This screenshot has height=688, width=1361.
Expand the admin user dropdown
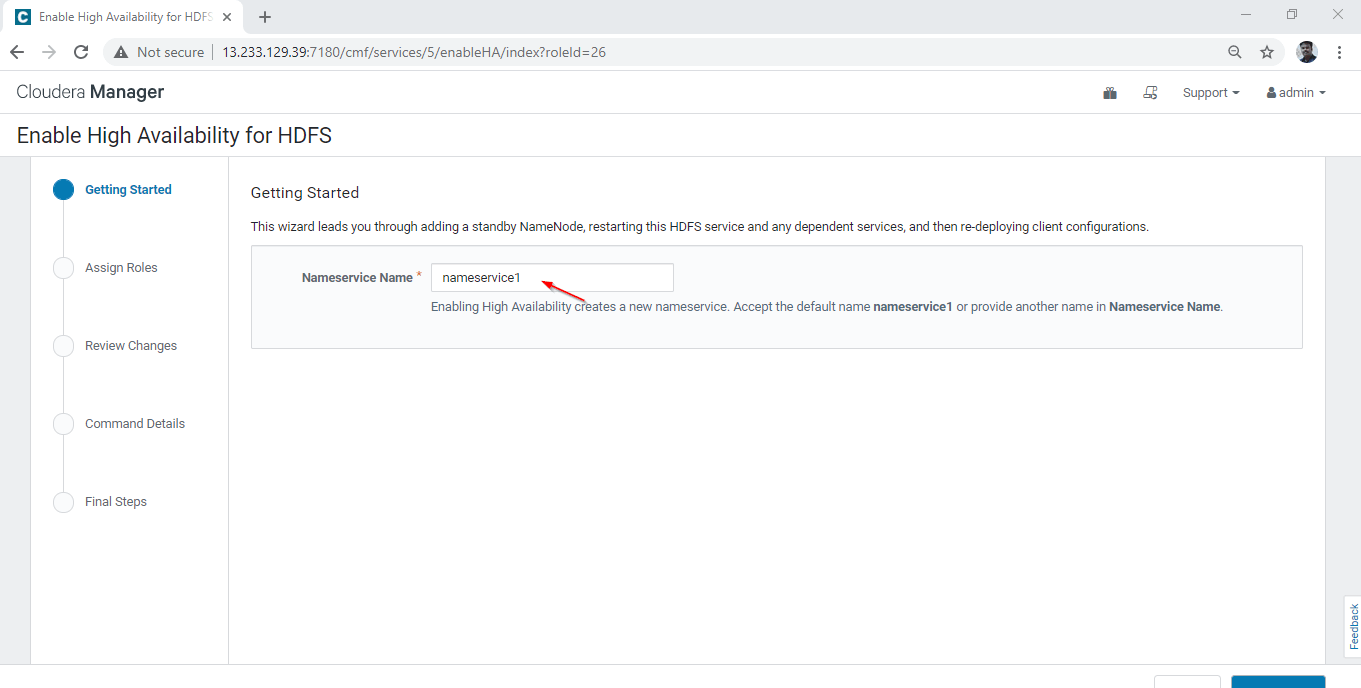1296,93
